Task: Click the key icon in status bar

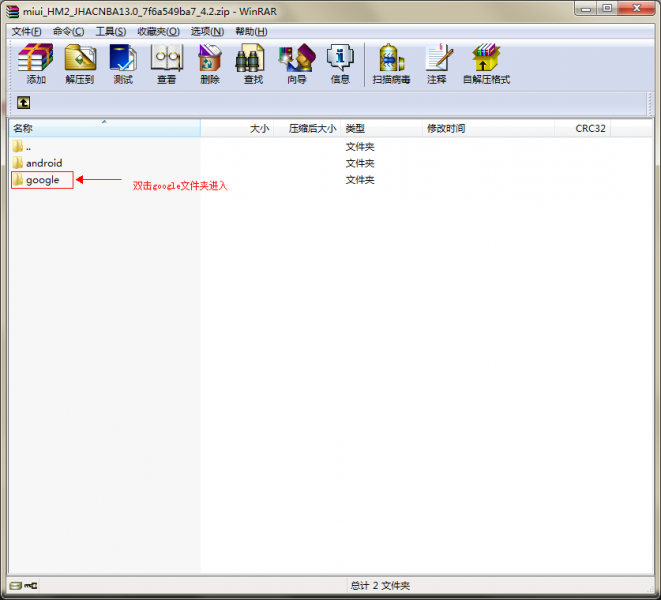Action: tap(31, 586)
